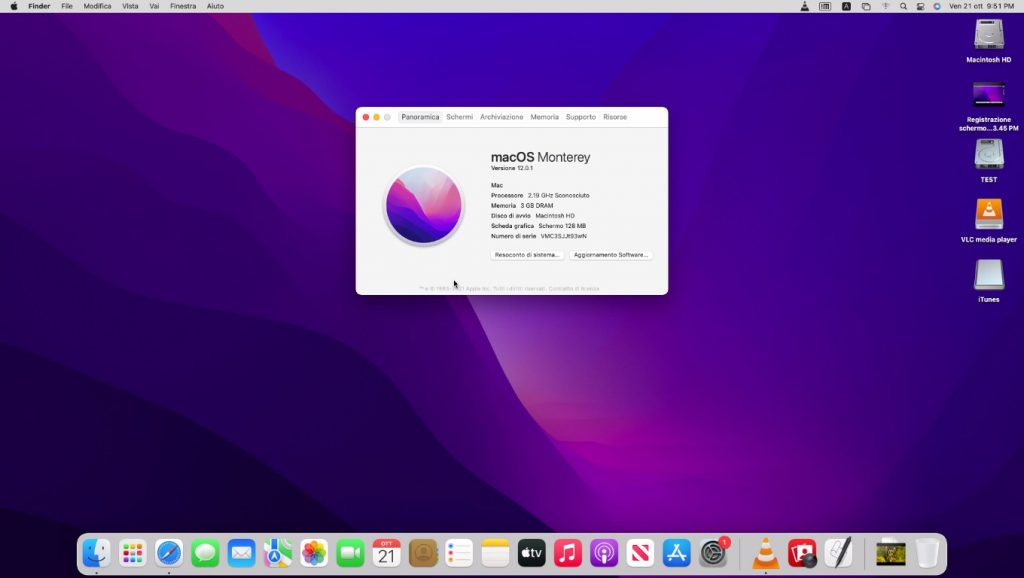Image resolution: width=1024 pixels, height=578 pixels.
Task: Click the Resoconto di sistema button
Action: tap(527, 255)
